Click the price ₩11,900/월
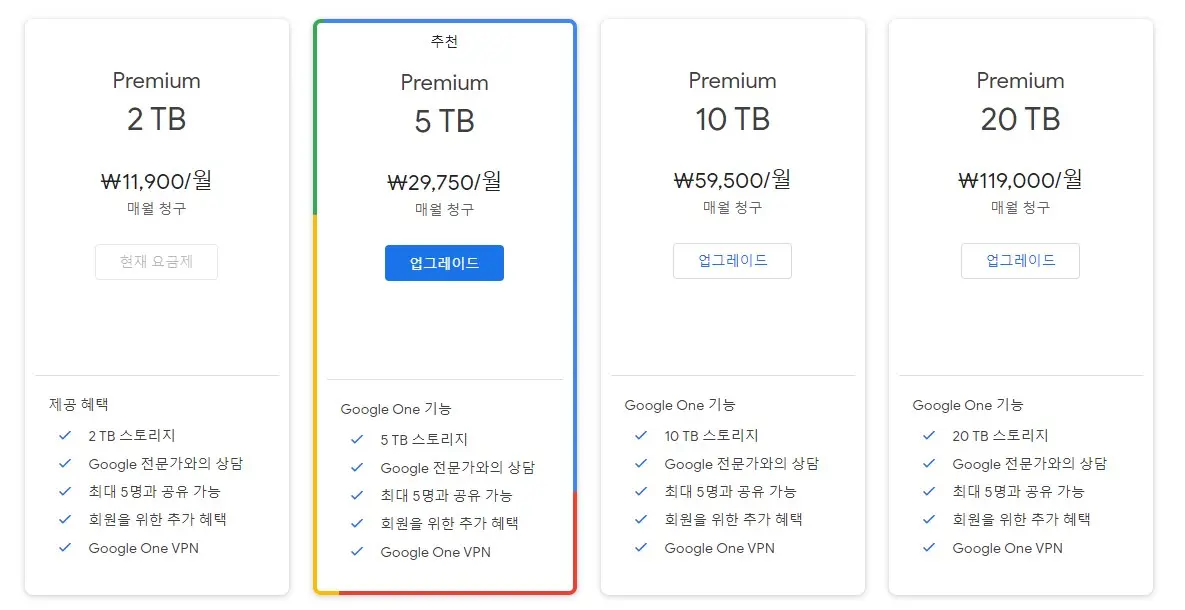 [x=156, y=181]
